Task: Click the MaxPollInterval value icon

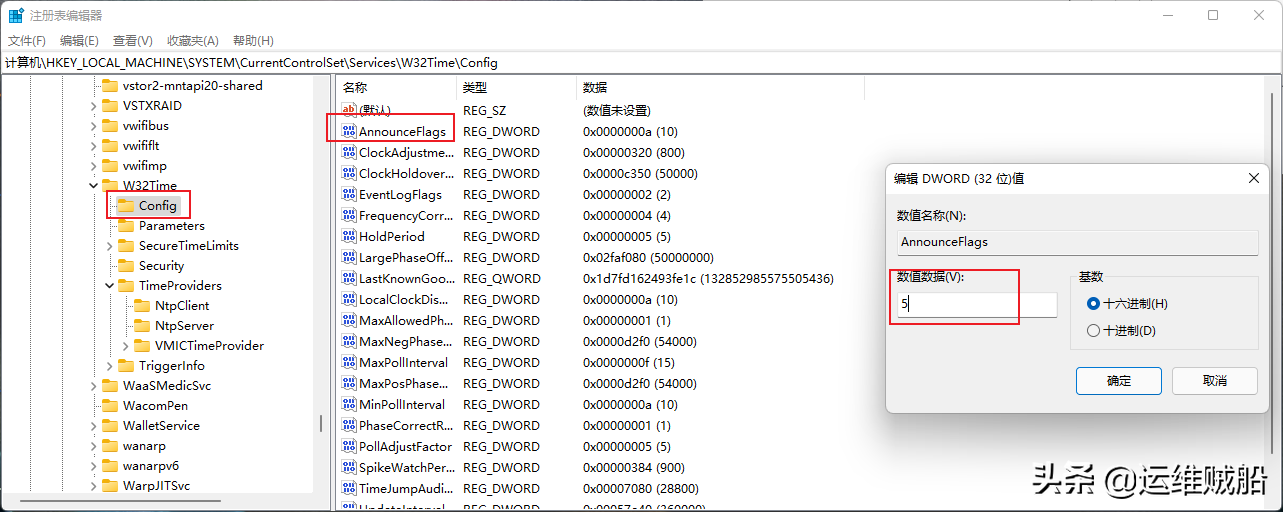Action: tap(349, 363)
